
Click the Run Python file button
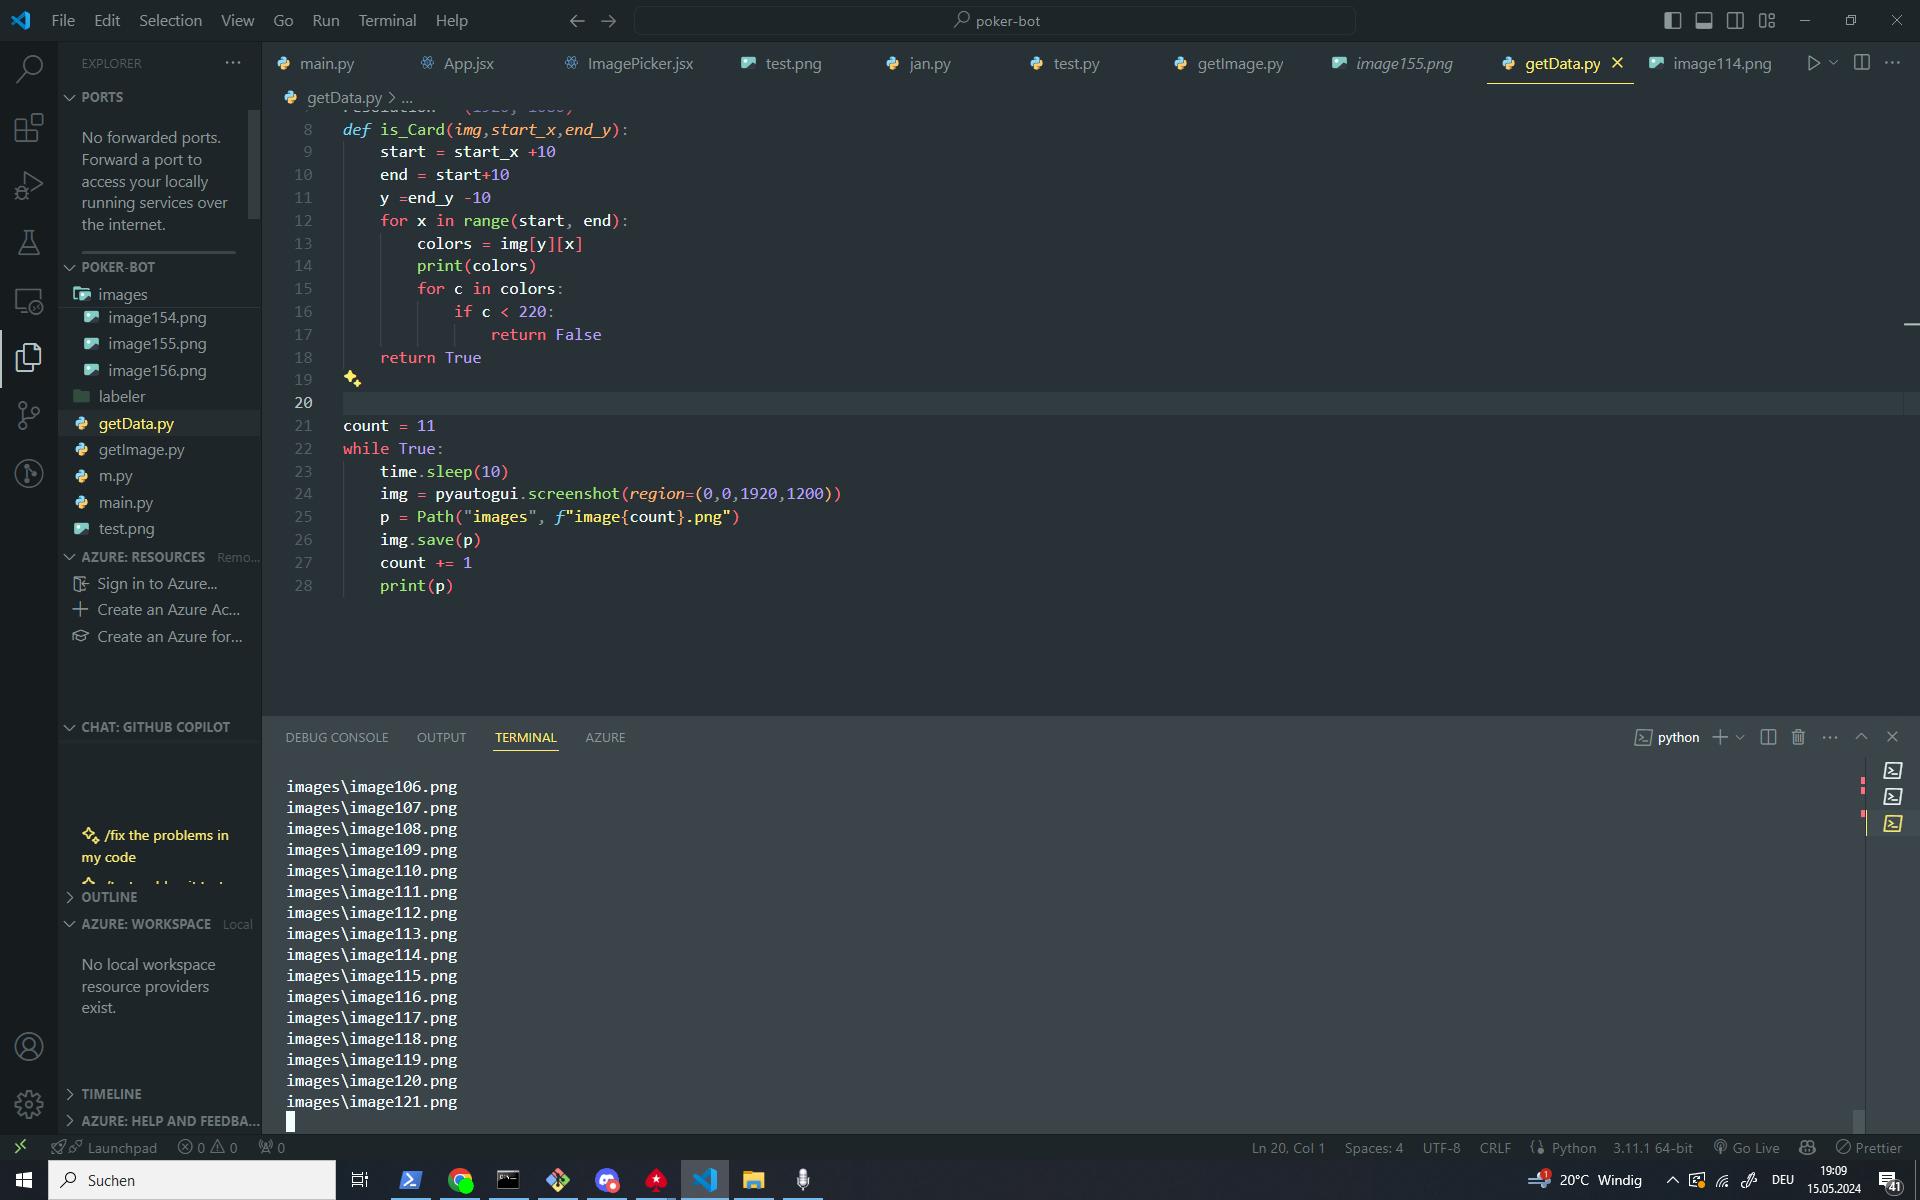click(x=1814, y=64)
